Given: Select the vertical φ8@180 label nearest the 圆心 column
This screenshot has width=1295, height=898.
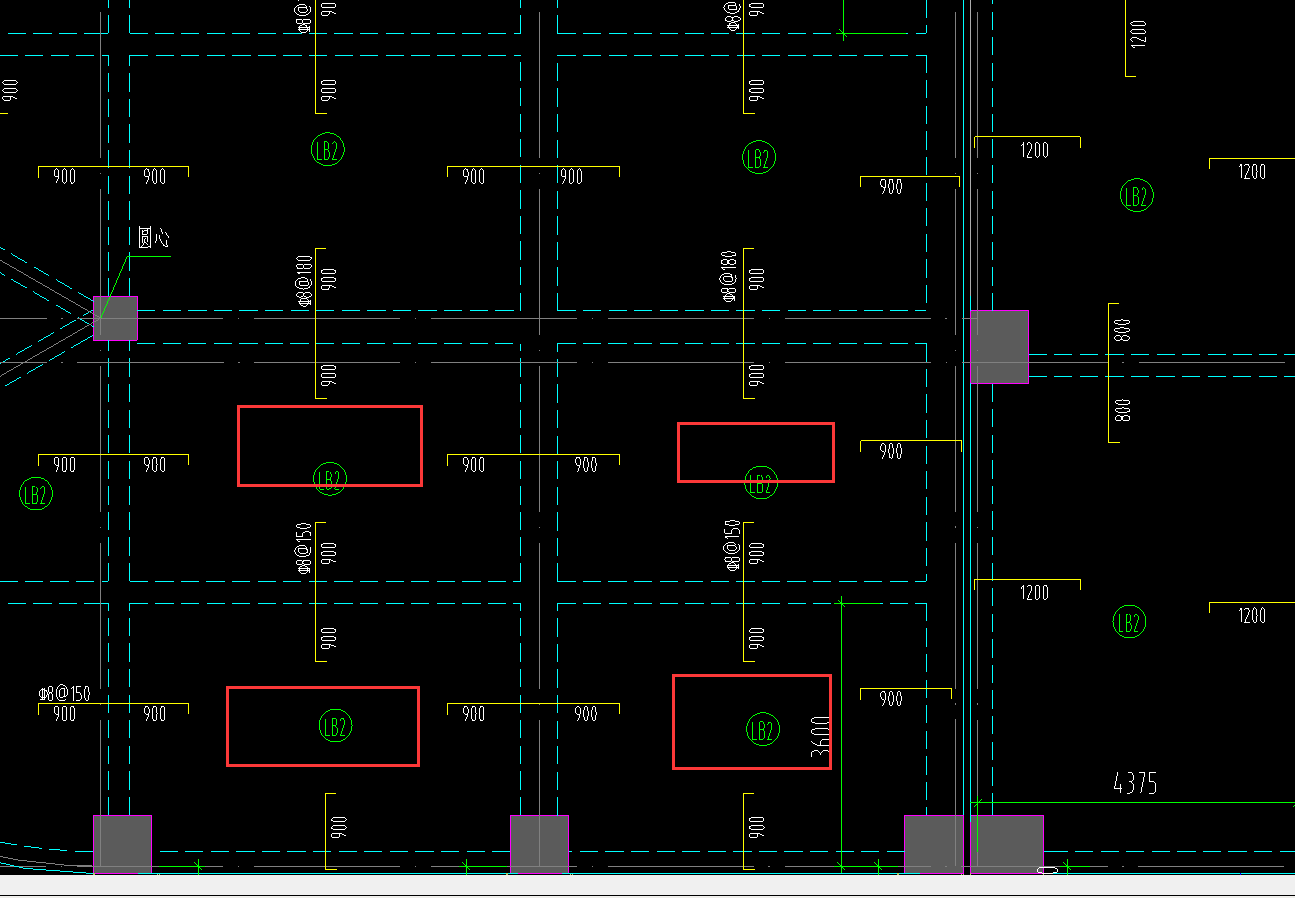Looking at the screenshot, I should click(x=305, y=279).
